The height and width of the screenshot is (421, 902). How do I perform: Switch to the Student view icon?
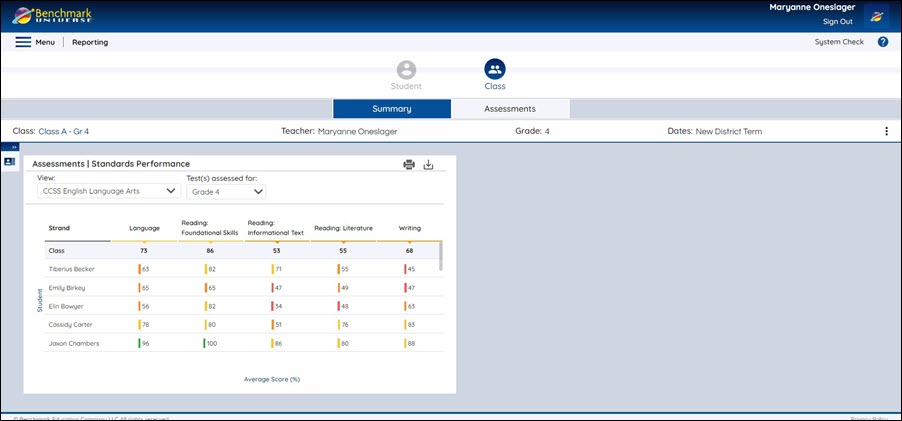406,70
